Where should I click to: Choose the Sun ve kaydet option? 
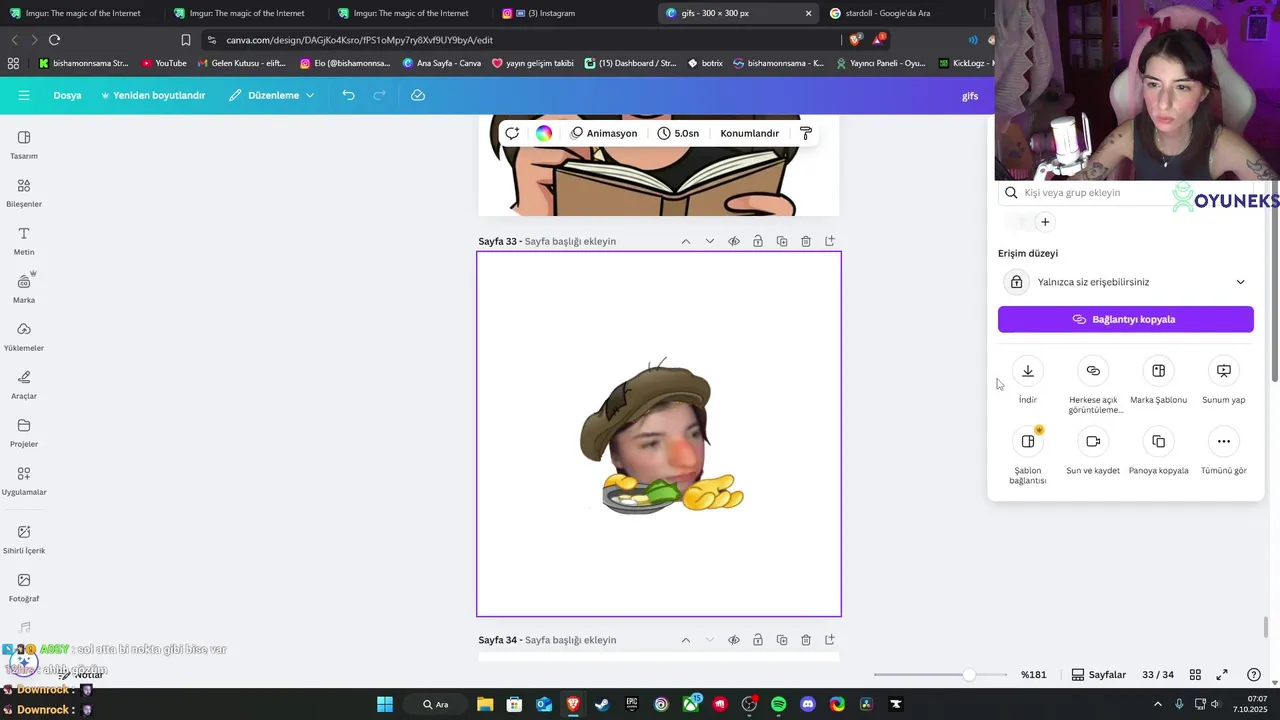pos(1093,452)
